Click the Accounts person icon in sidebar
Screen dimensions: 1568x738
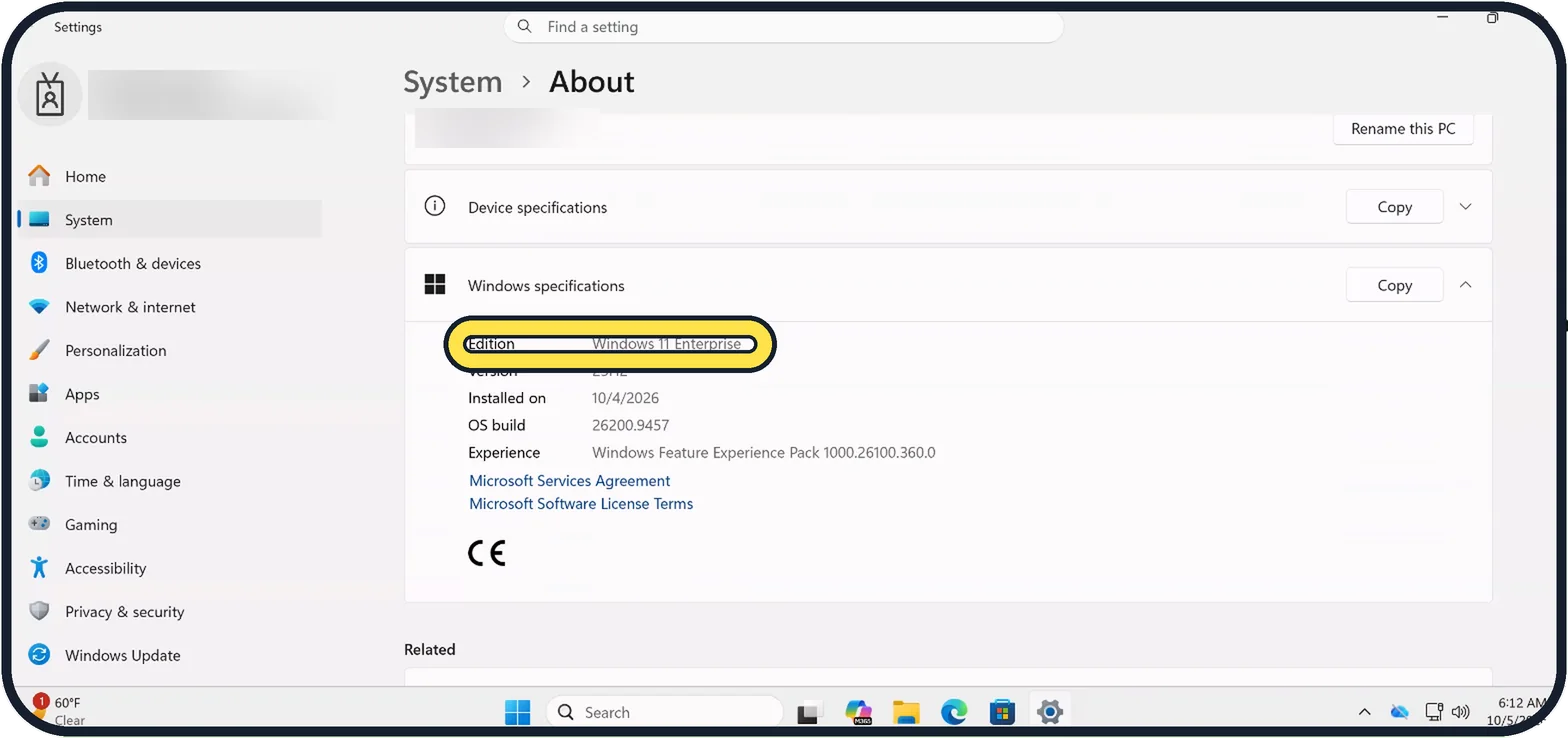click(39, 437)
